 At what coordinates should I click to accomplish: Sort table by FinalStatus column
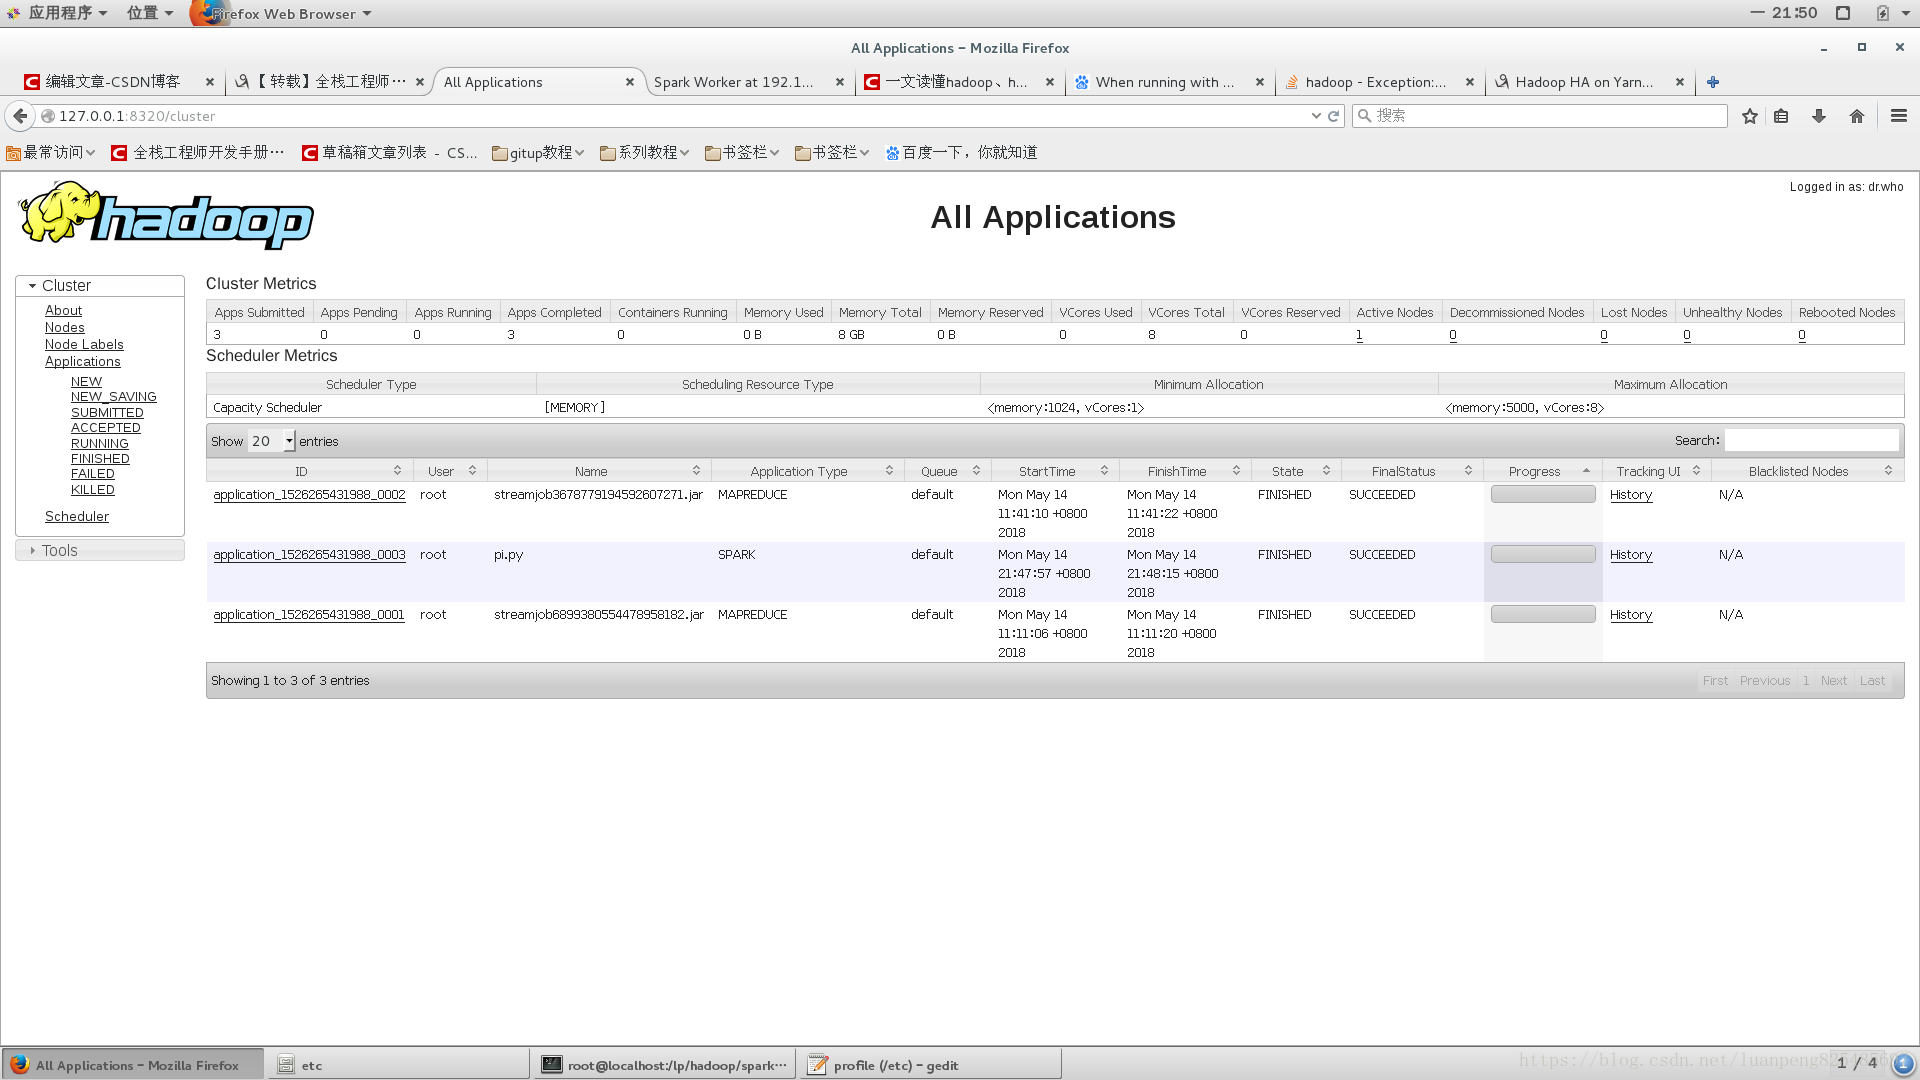[1468, 471]
